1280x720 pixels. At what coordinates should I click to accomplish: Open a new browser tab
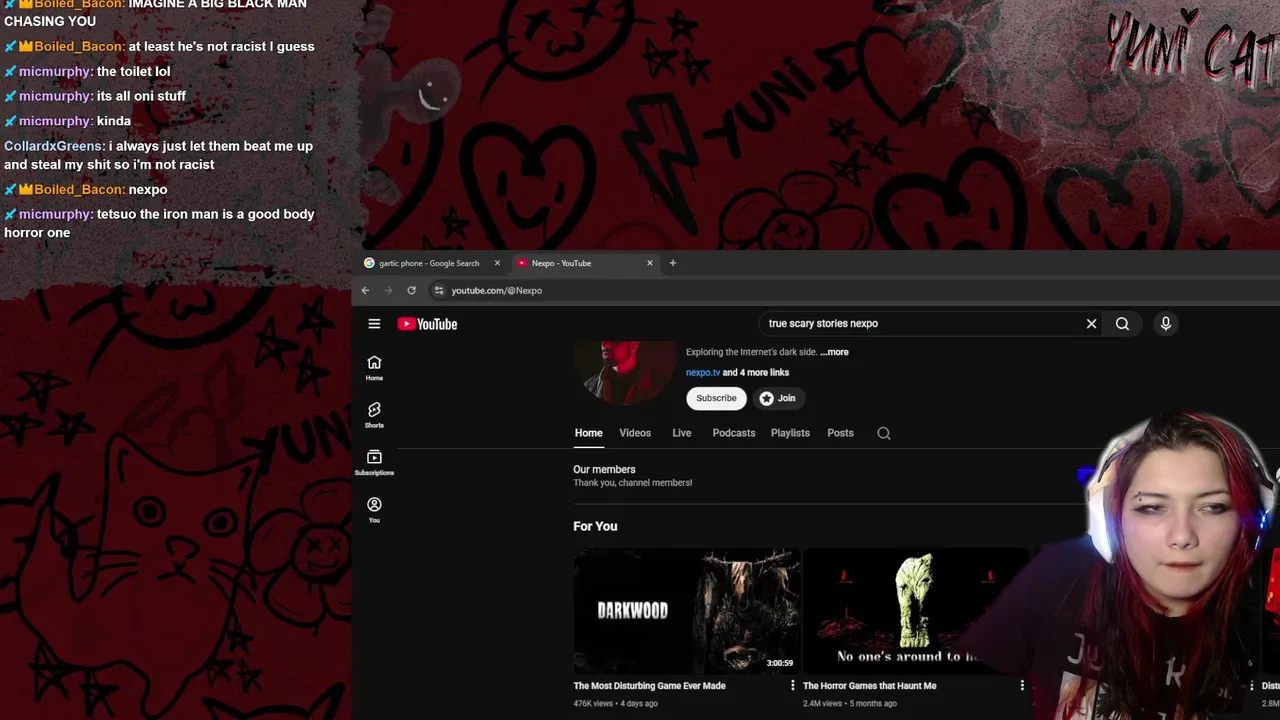pyautogui.click(x=673, y=263)
